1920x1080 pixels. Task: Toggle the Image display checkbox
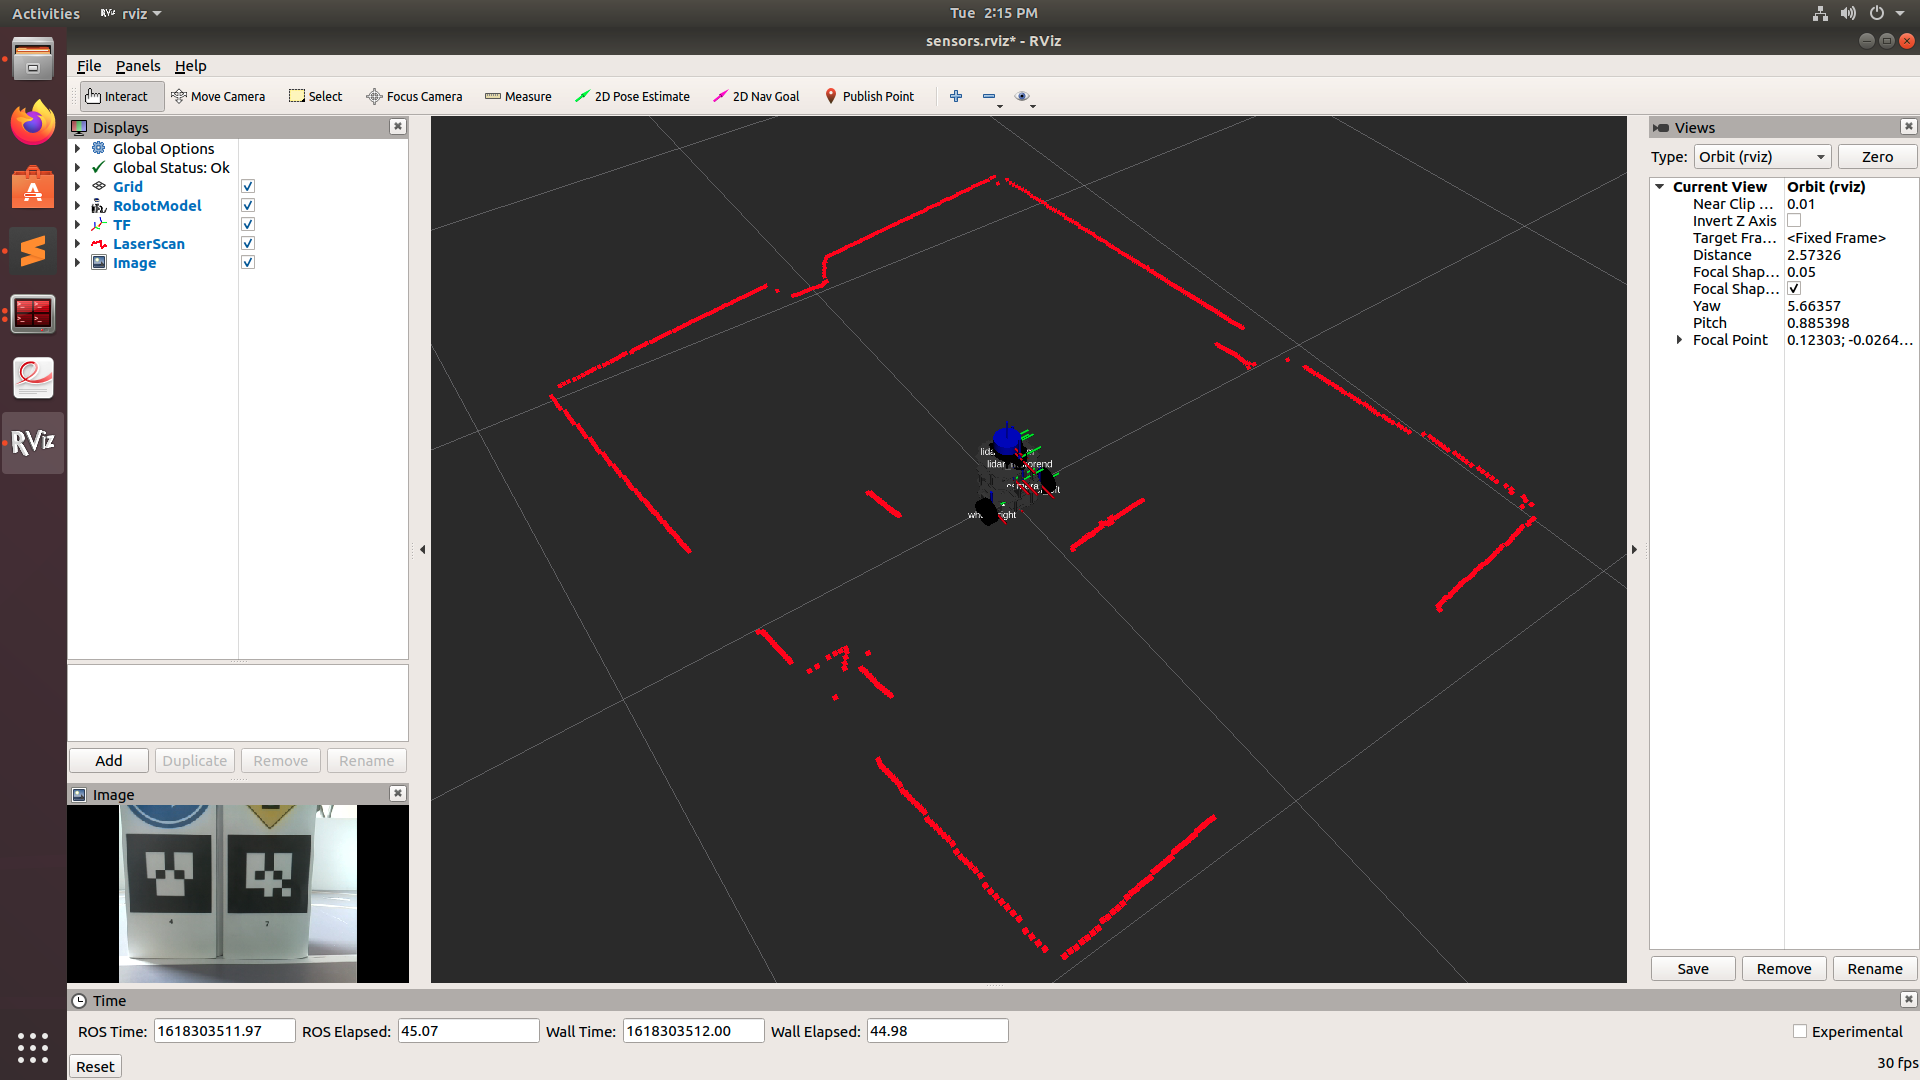248,262
